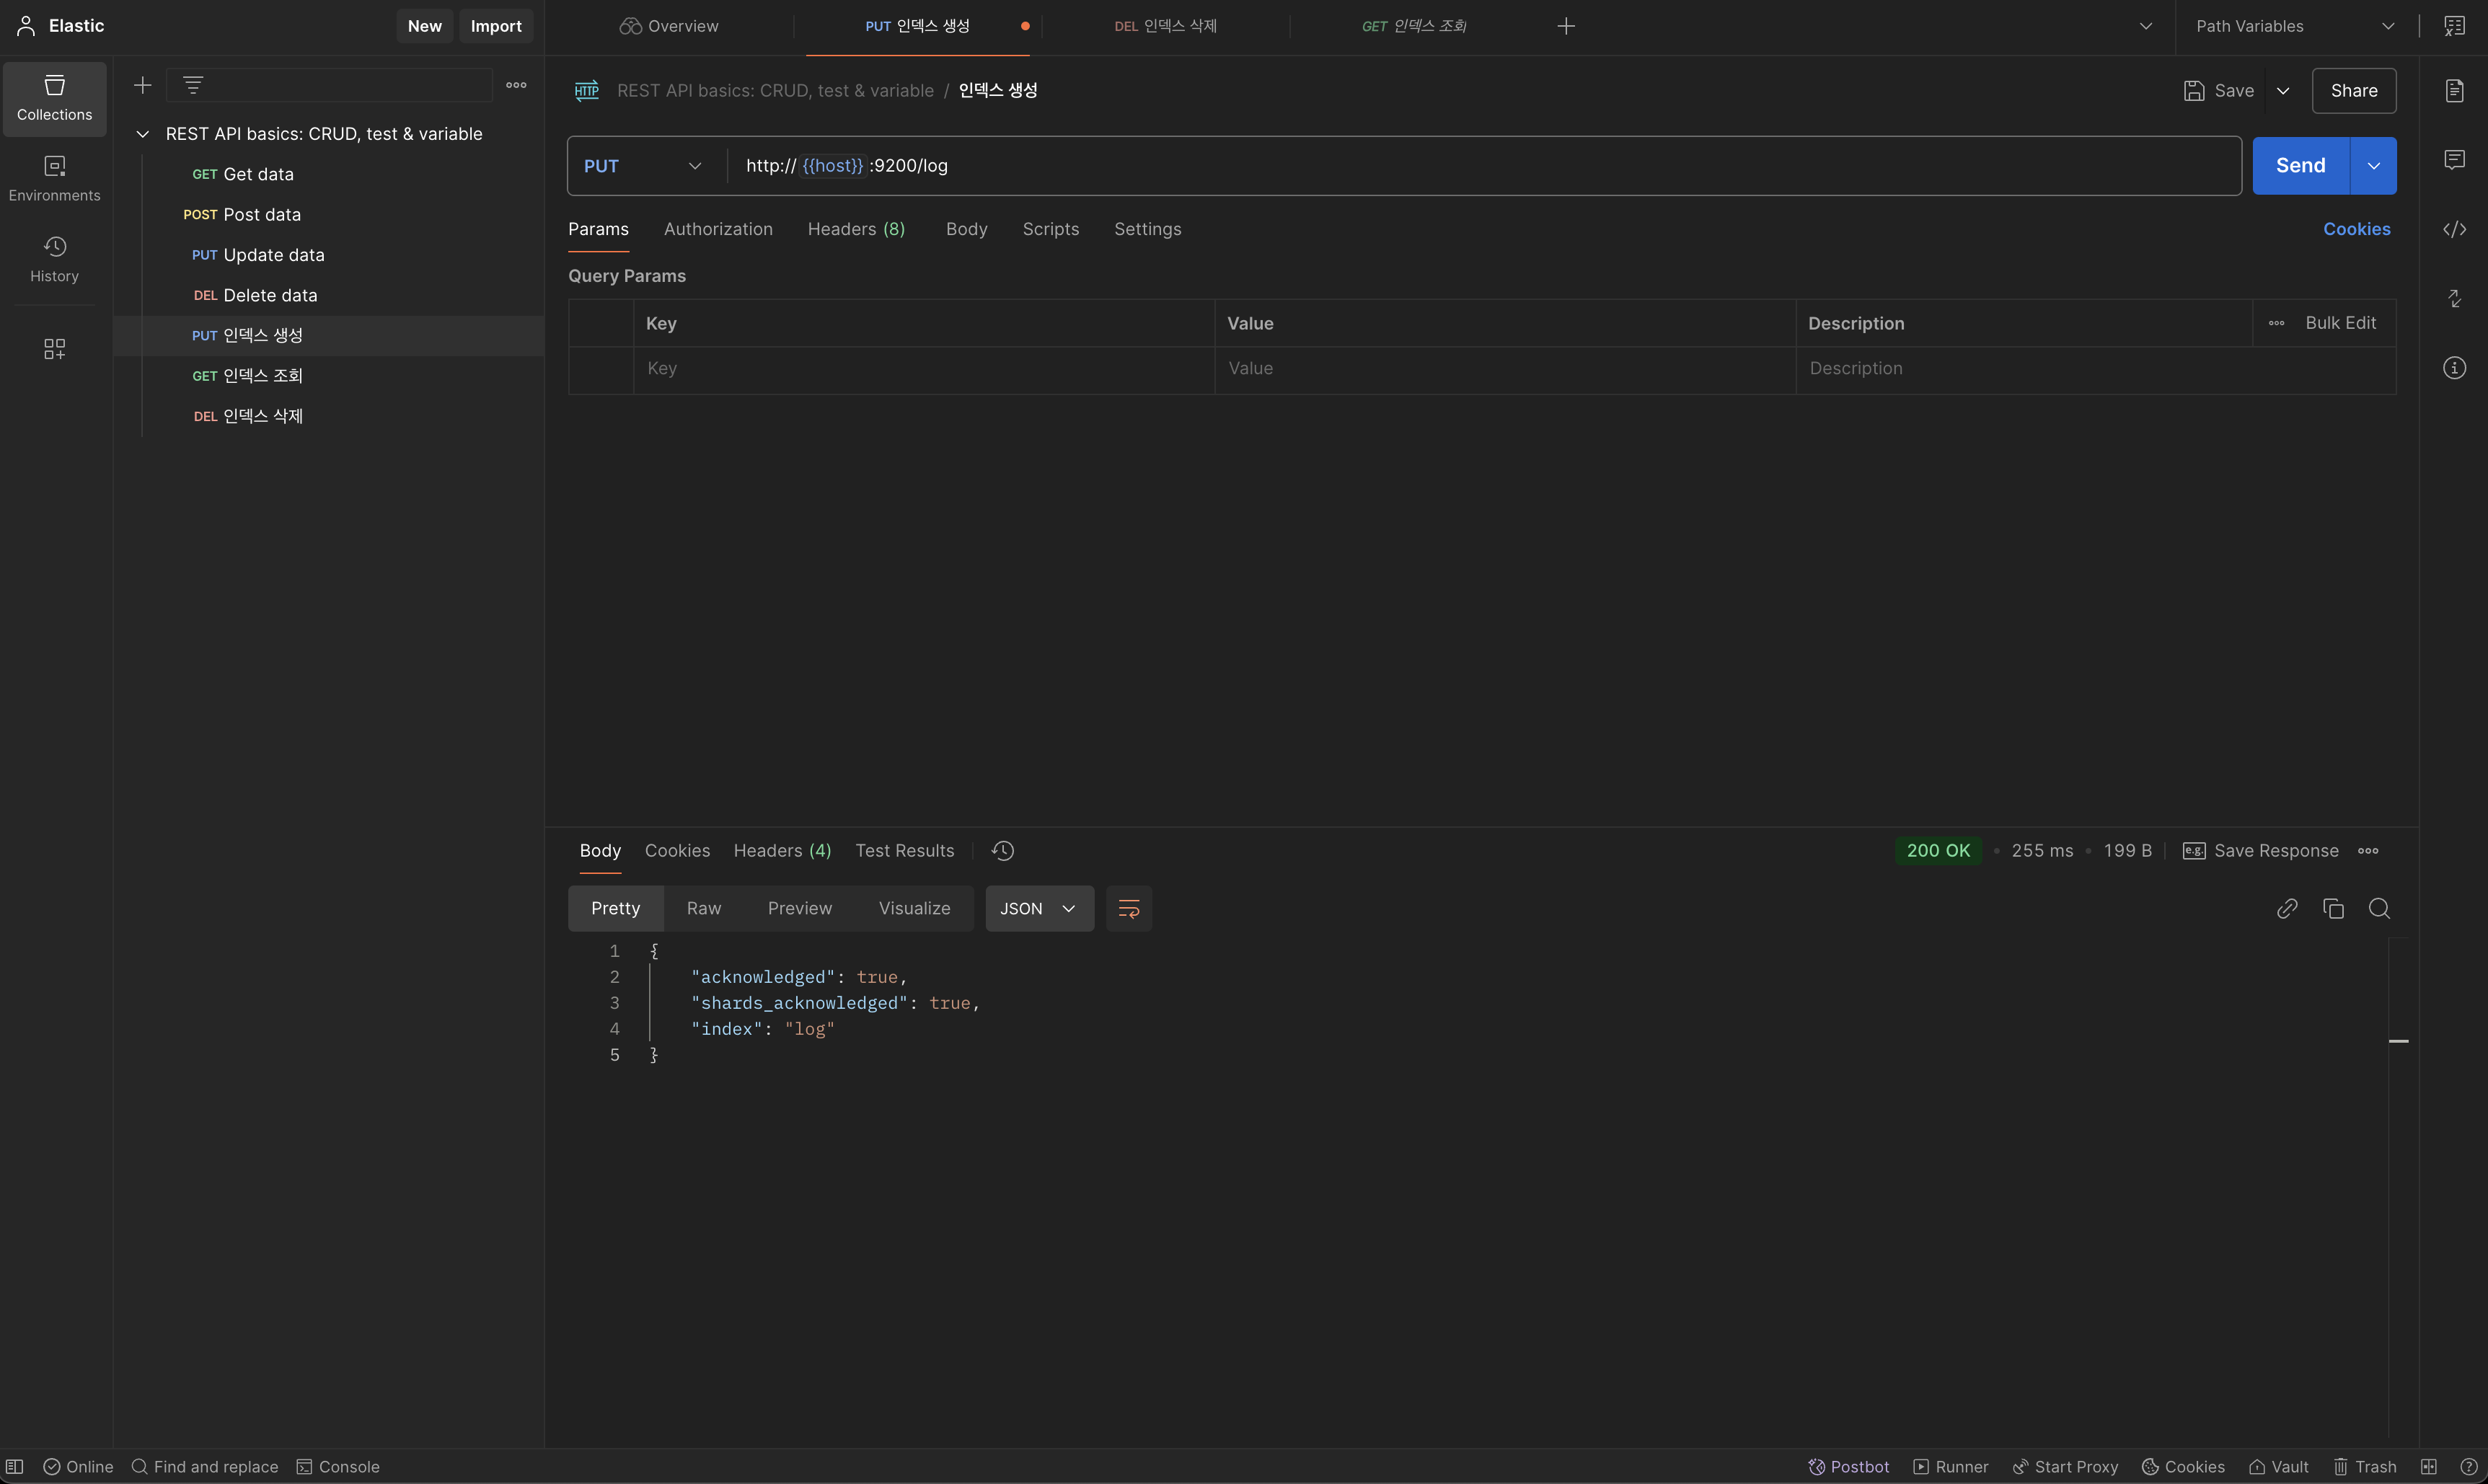The width and height of the screenshot is (2488, 1484).
Task: Open the code snippet panel icon
Action: pos(2454,230)
